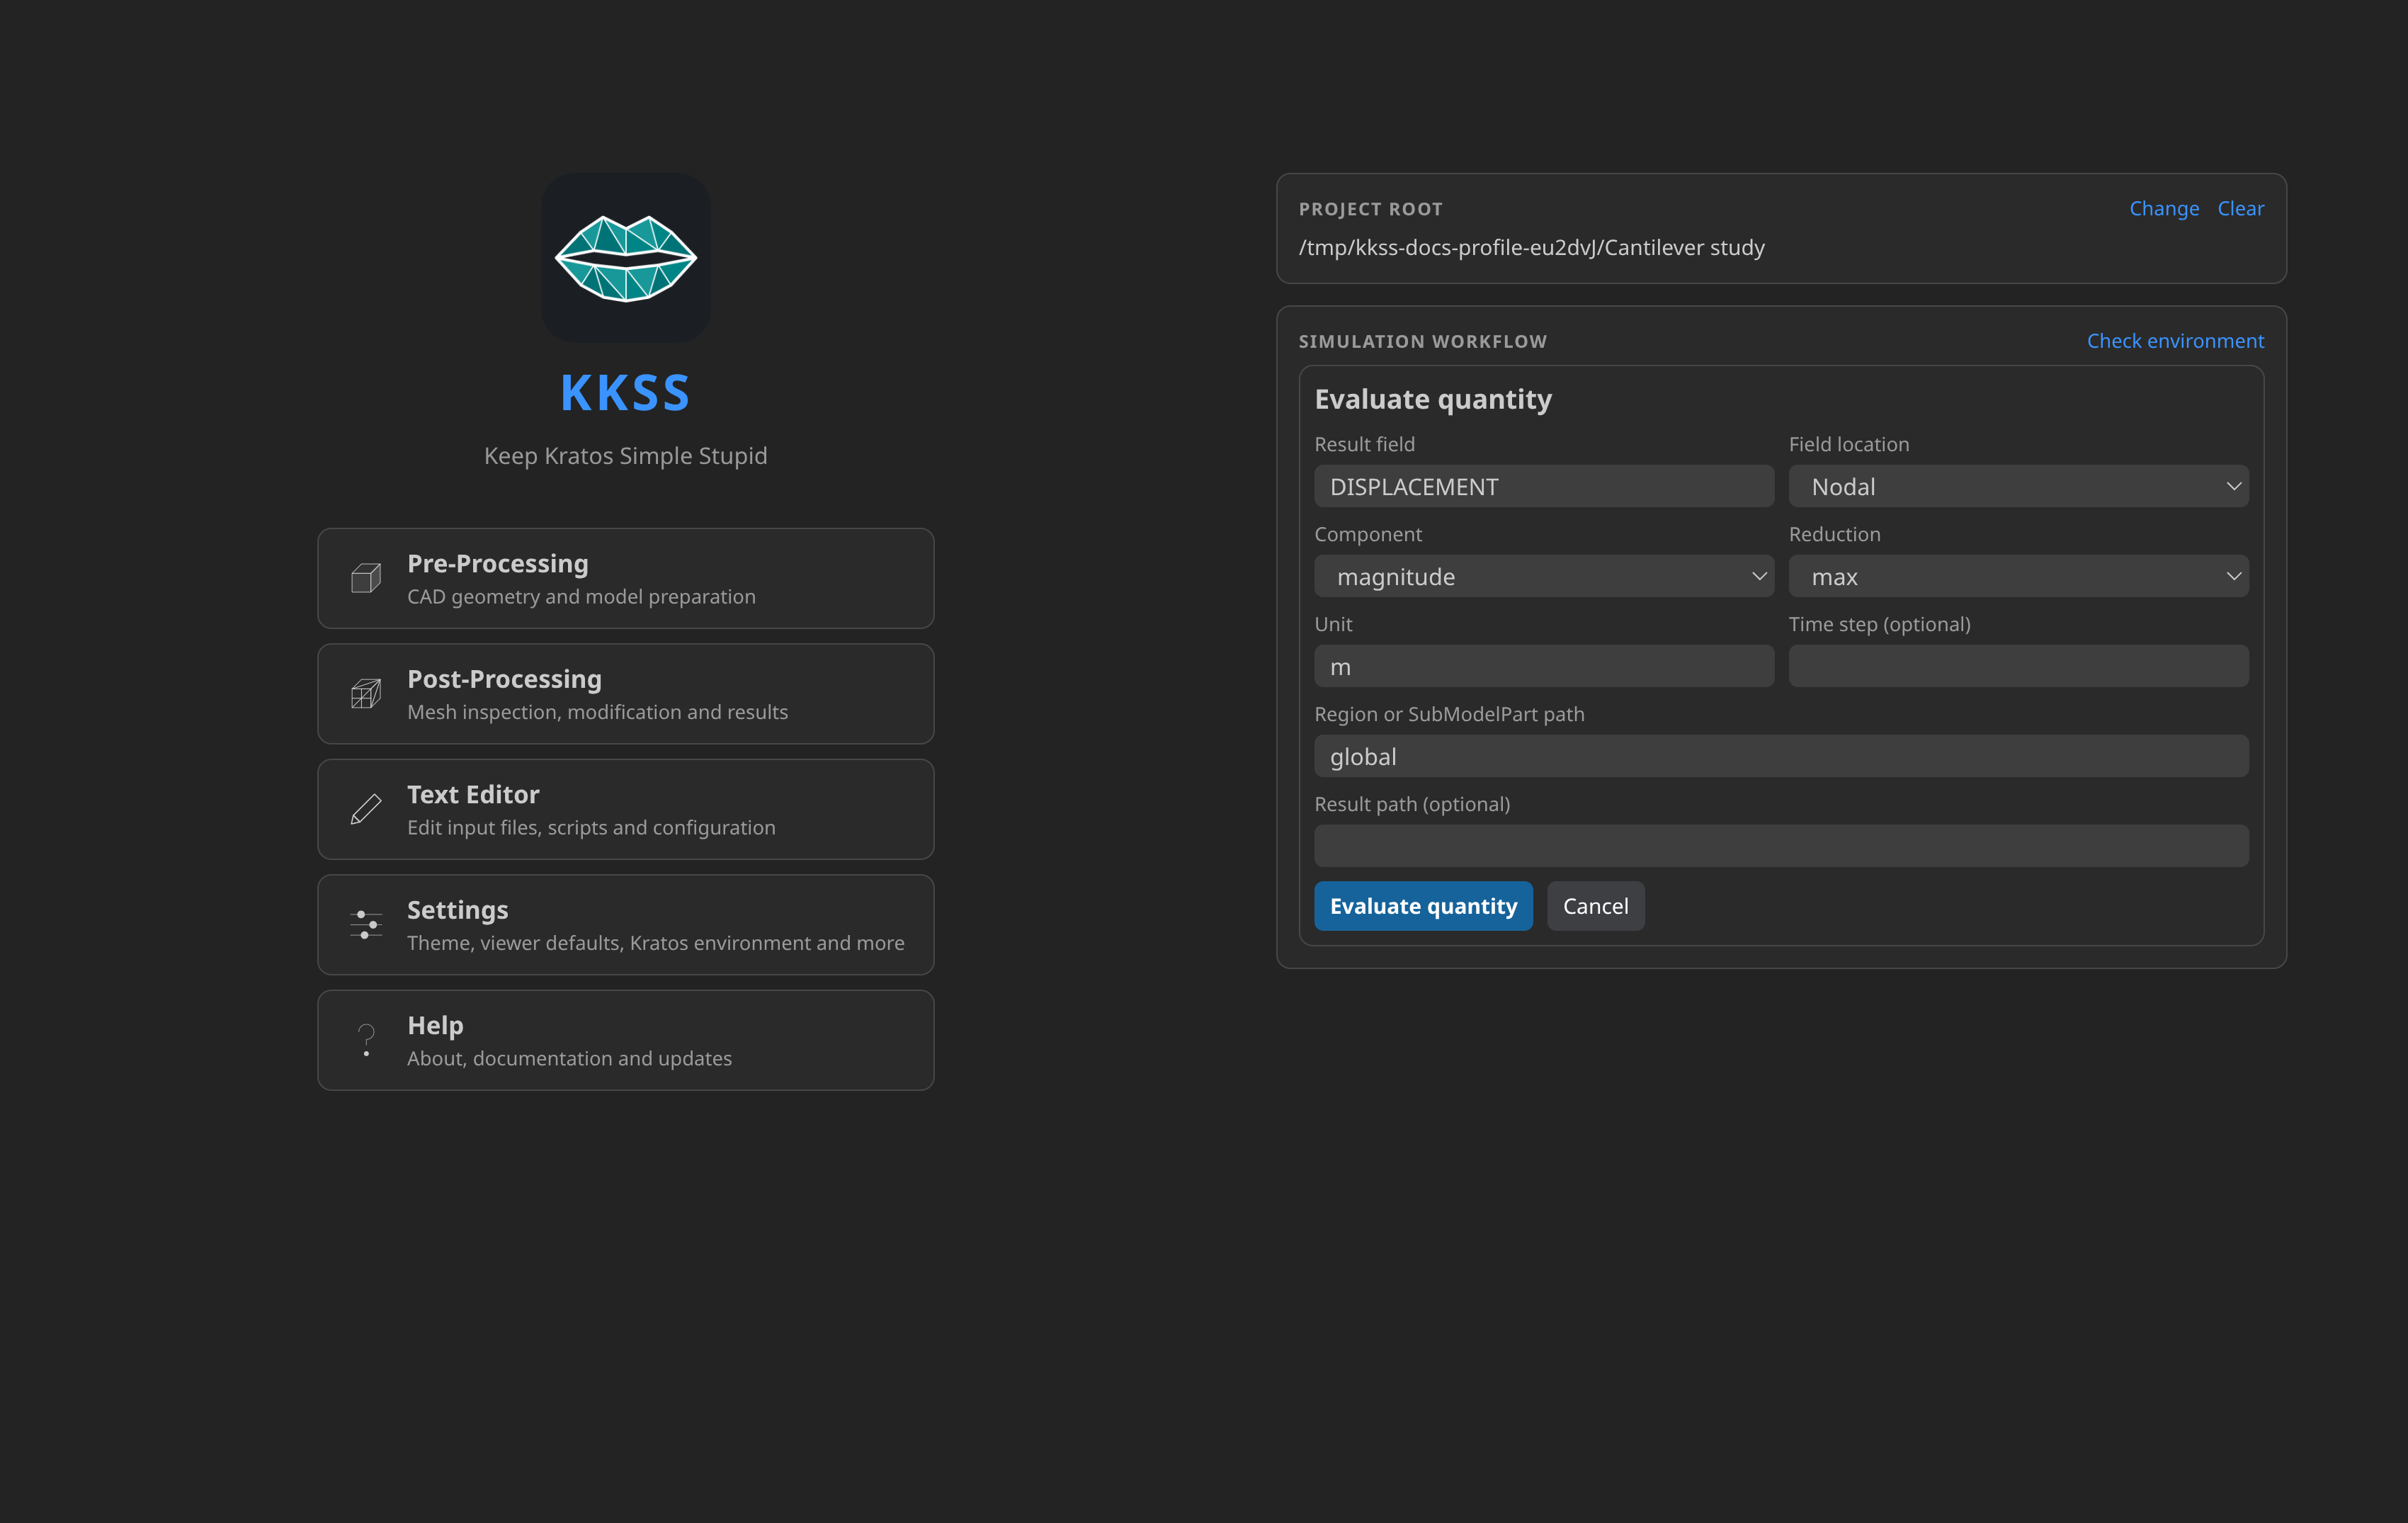Click the KKSS title text

tap(626, 392)
